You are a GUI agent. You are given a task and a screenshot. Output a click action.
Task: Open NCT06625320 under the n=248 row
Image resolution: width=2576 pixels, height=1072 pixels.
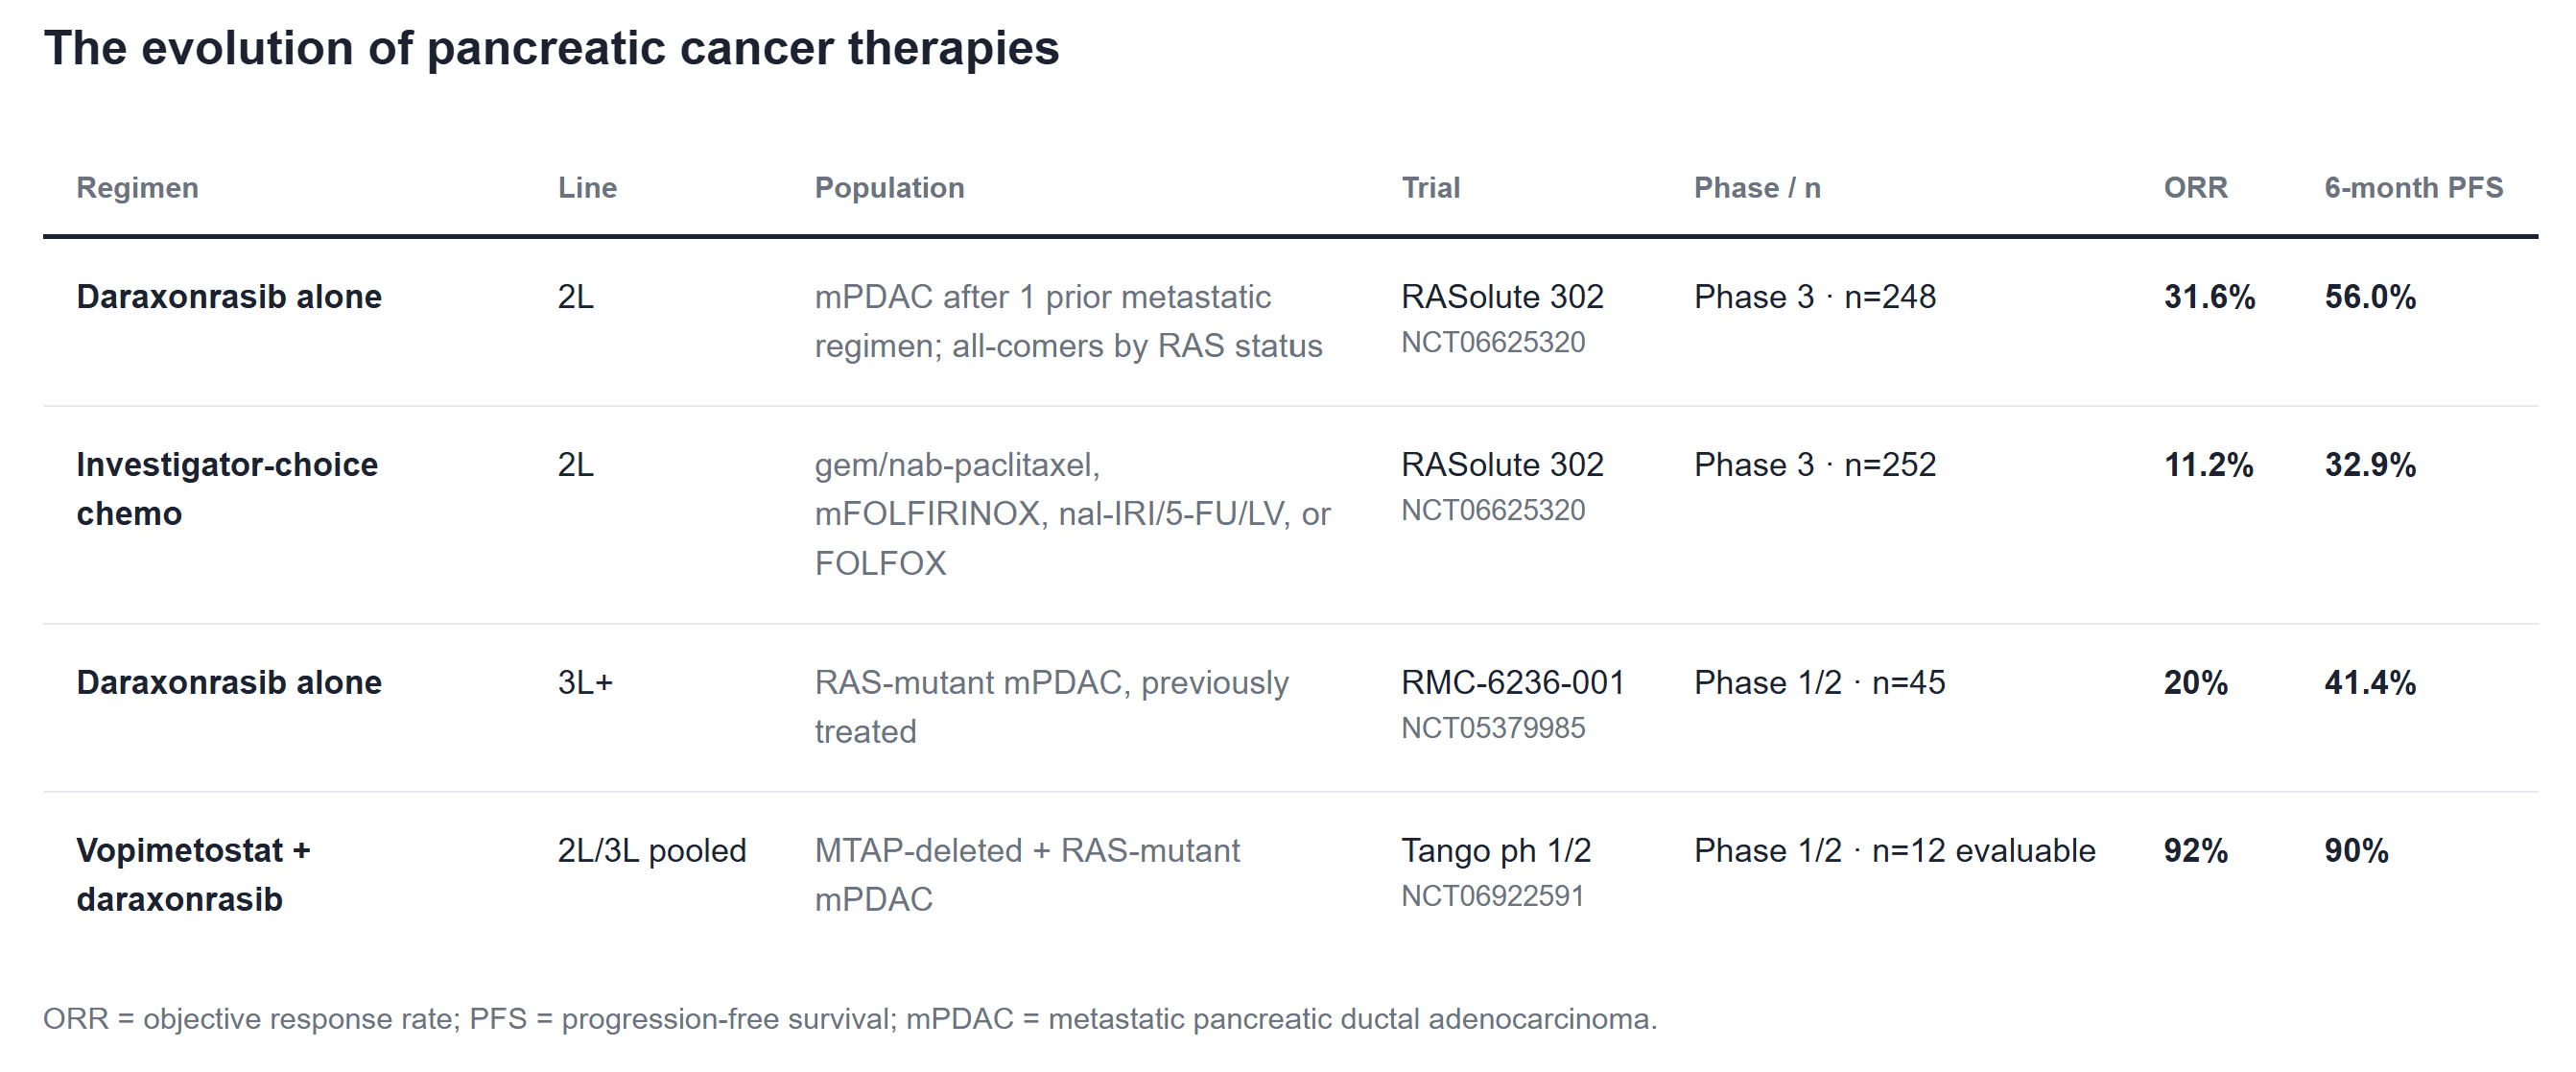(1492, 342)
